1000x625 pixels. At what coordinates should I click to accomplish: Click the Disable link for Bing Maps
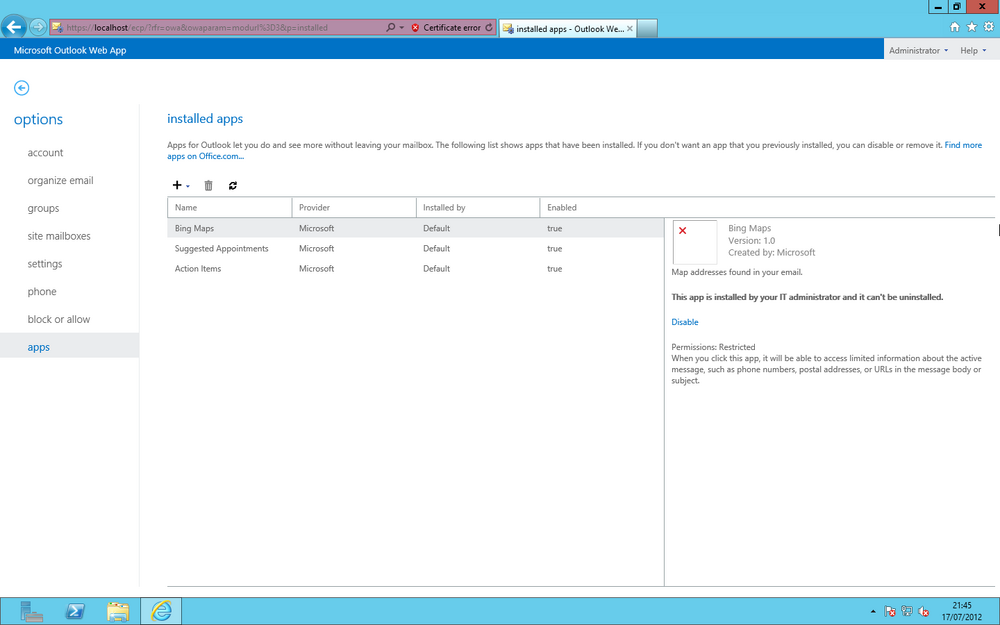pyautogui.click(x=685, y=322)
